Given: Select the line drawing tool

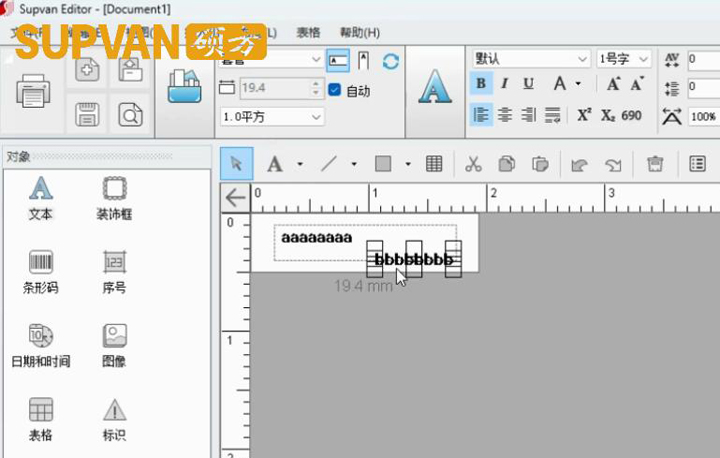Looking at the screenshot, I should 329,164.
